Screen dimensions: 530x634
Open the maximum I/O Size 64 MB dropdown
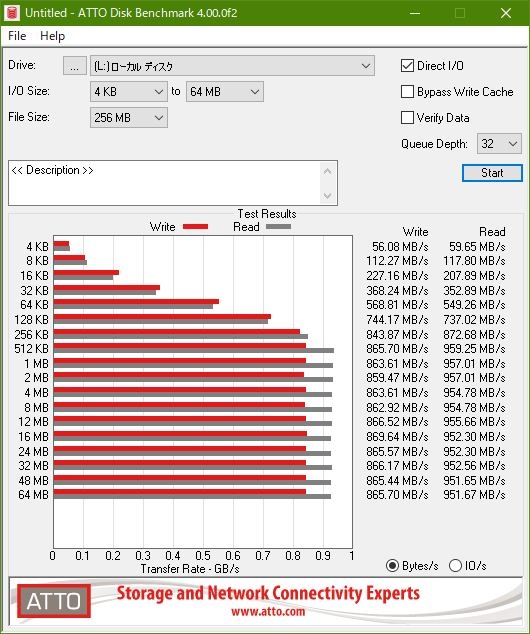pyautogui.click(x=224, y=92)
